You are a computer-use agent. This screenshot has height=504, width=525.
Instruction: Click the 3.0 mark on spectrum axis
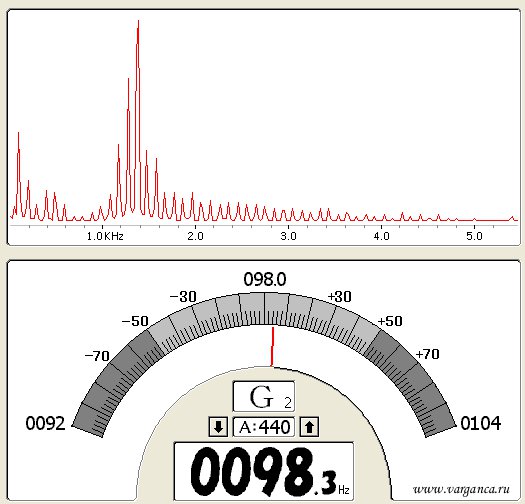[288, 236]
